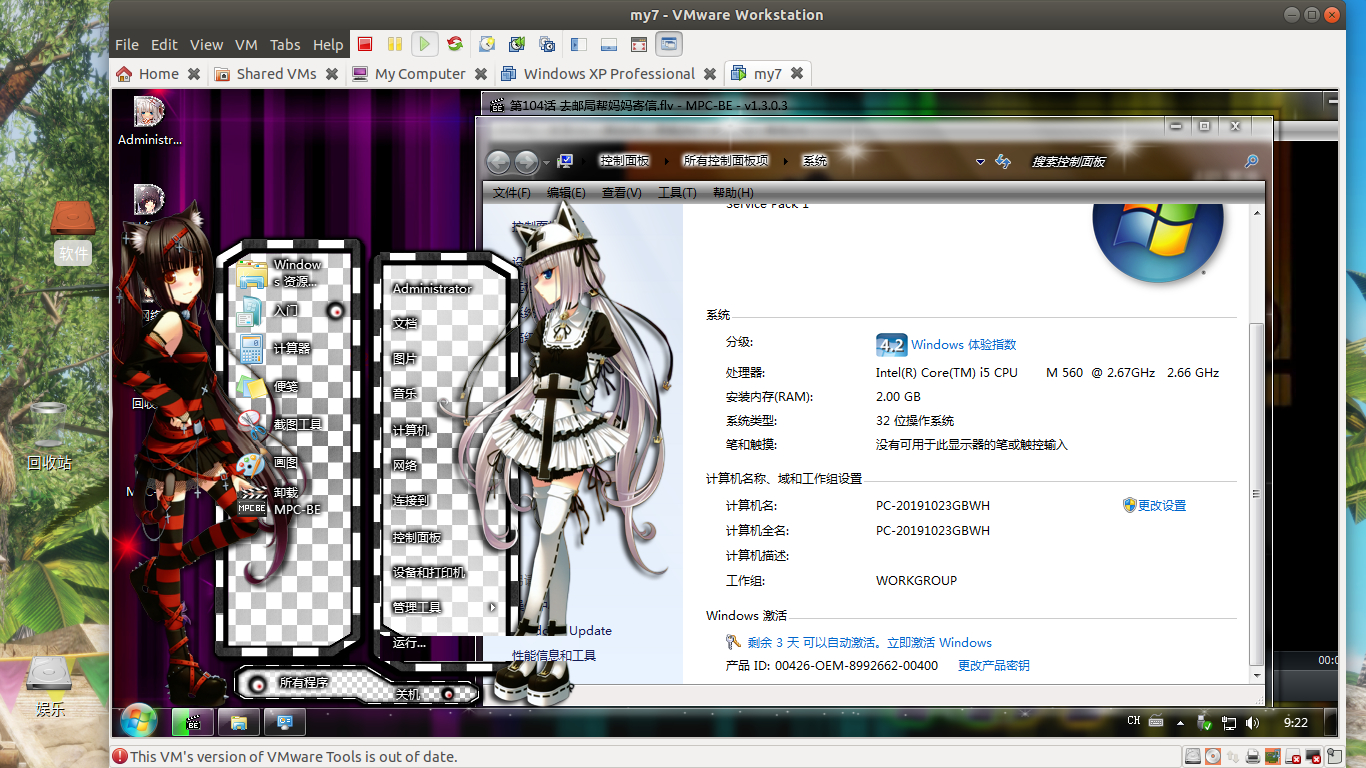Open the VMware File menu
Image resolution: width=1366 pixels, height=768 pixels.
[127, 45]
